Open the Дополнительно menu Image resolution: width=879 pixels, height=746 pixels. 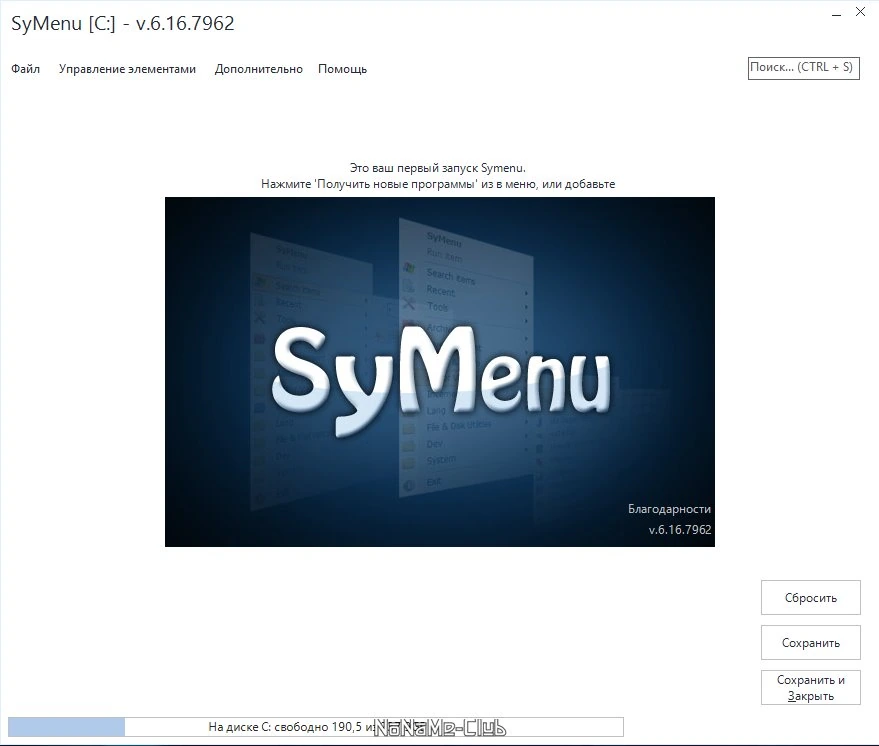click(x=258, y=69)
